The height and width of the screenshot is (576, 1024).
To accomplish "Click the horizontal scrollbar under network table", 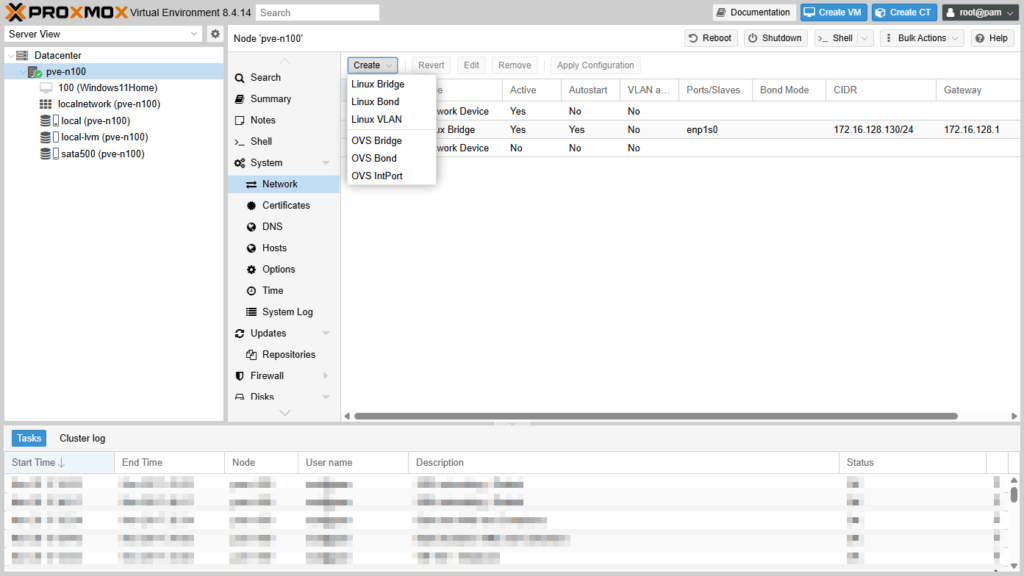I will click(x=655, y=416).
